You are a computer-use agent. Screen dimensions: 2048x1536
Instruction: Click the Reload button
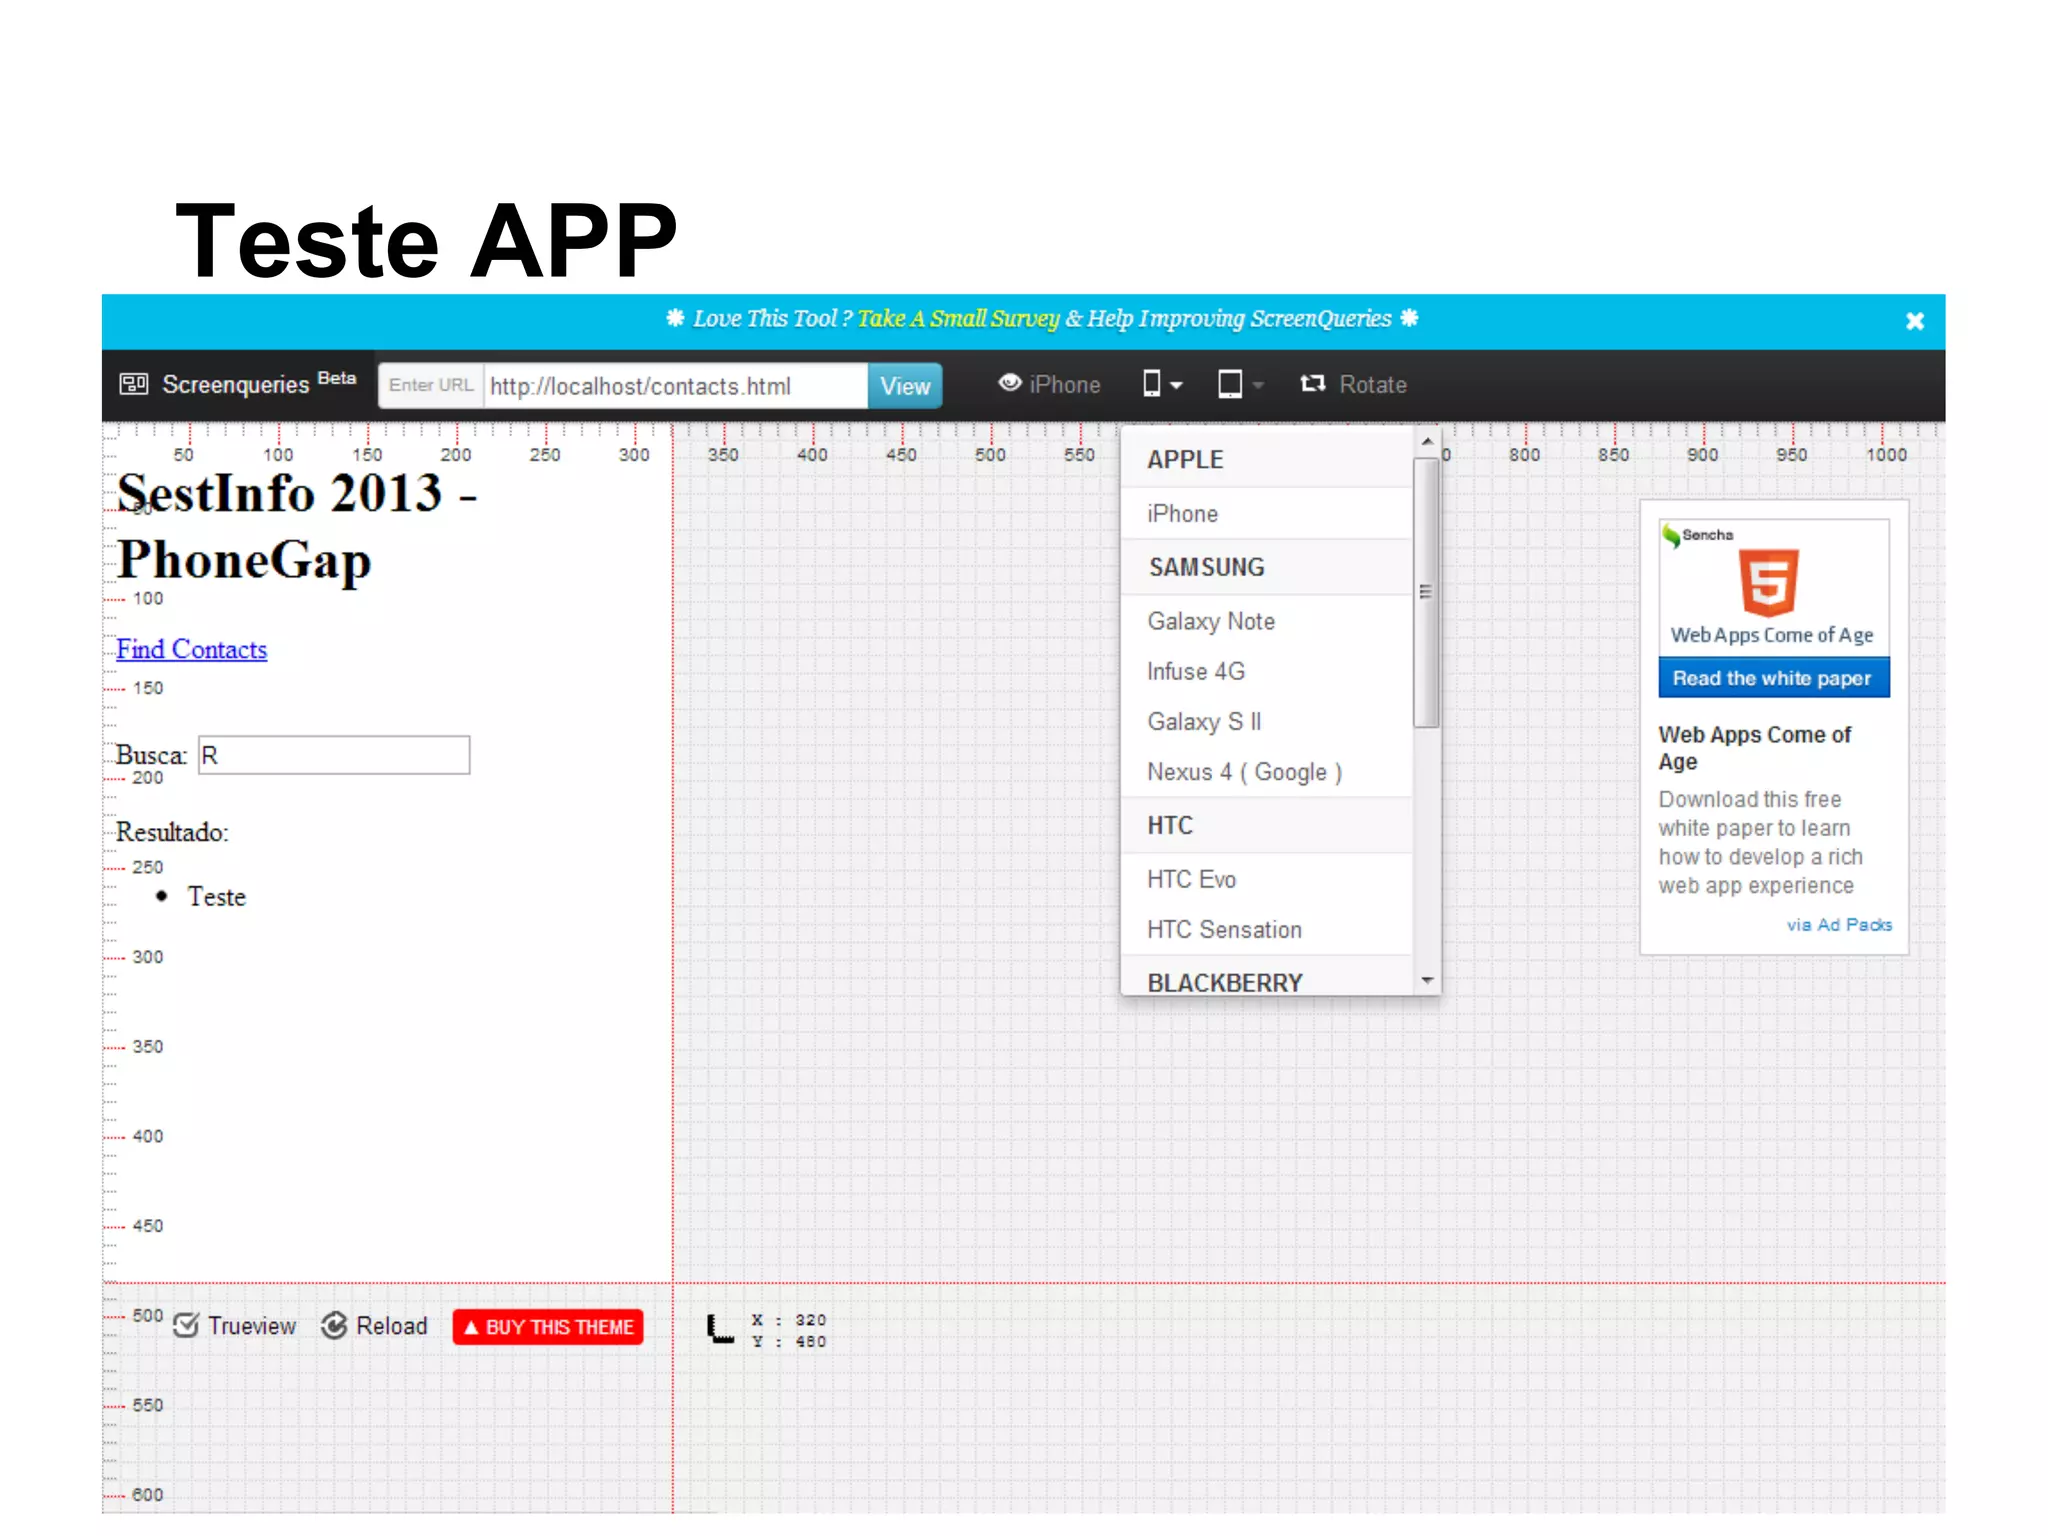coord(375,1326)
